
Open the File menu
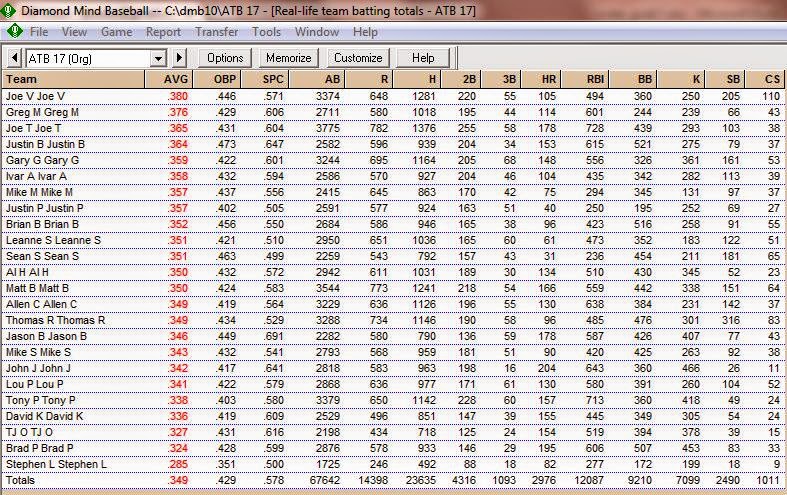point(39,32)
